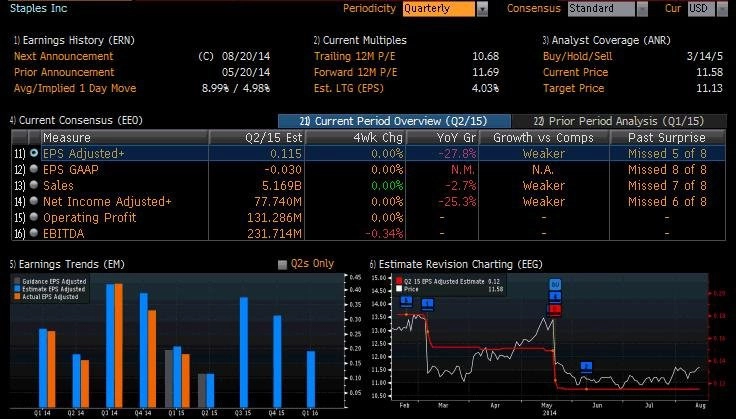Click the middle blue marker in May stack
The height and width of the screenshot is (419, 736).
[x=555, y=297]
